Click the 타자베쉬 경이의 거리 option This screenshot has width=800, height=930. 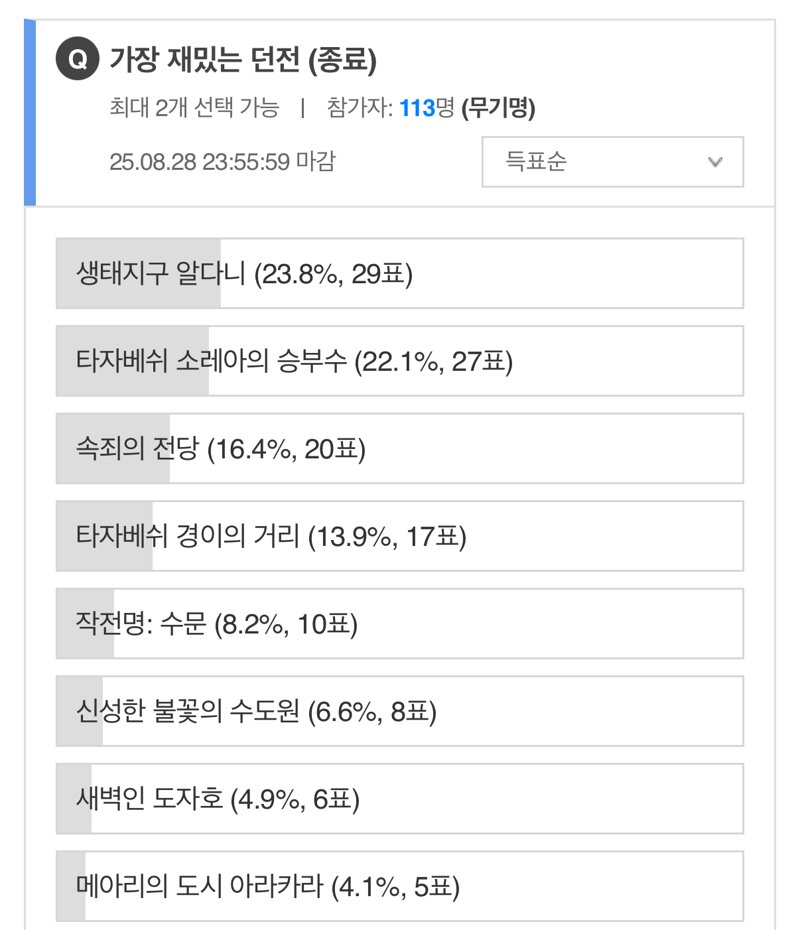400,536
